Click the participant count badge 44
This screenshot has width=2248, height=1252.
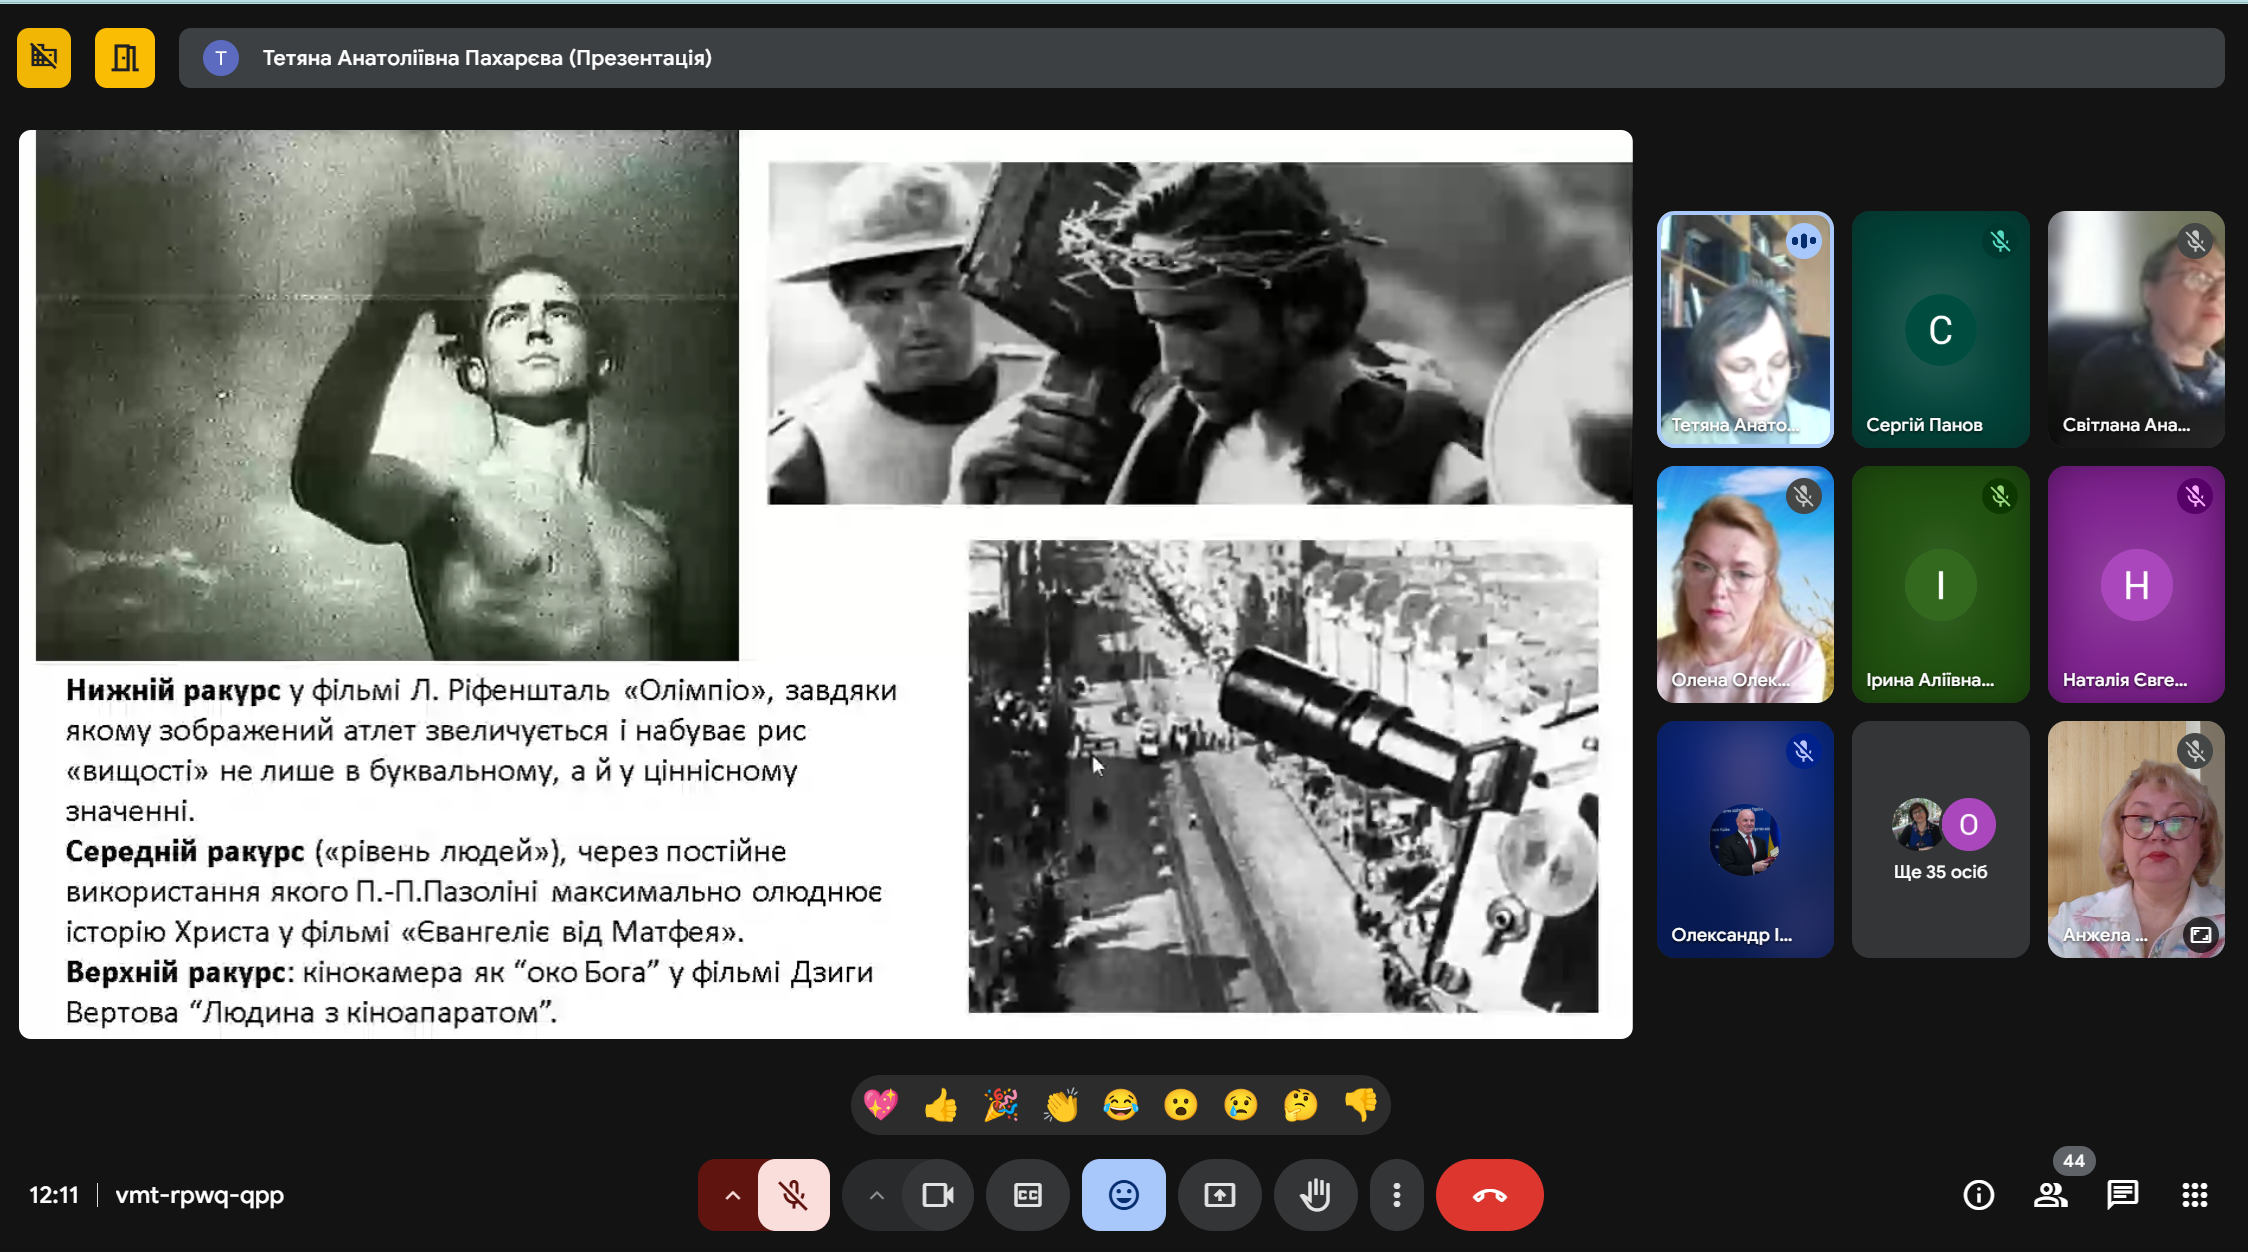point(2074,1161)
